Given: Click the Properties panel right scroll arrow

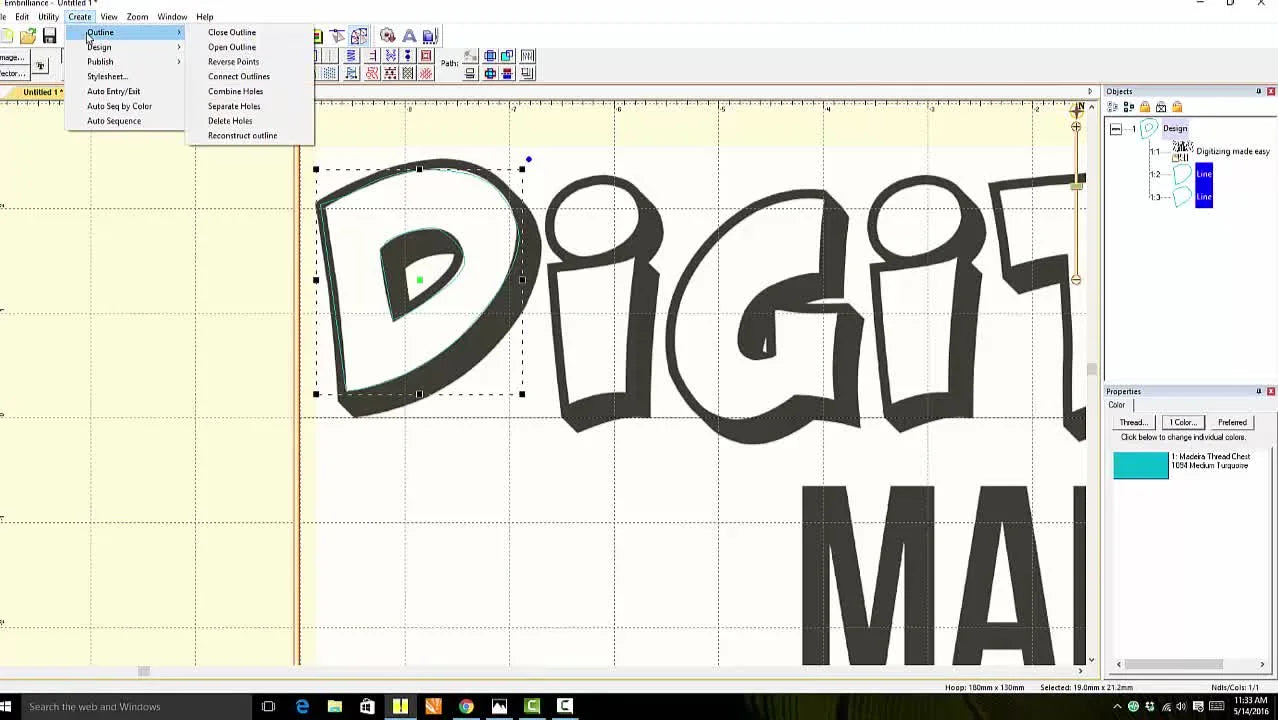Looking at the screenshot, I should 1262,664.
